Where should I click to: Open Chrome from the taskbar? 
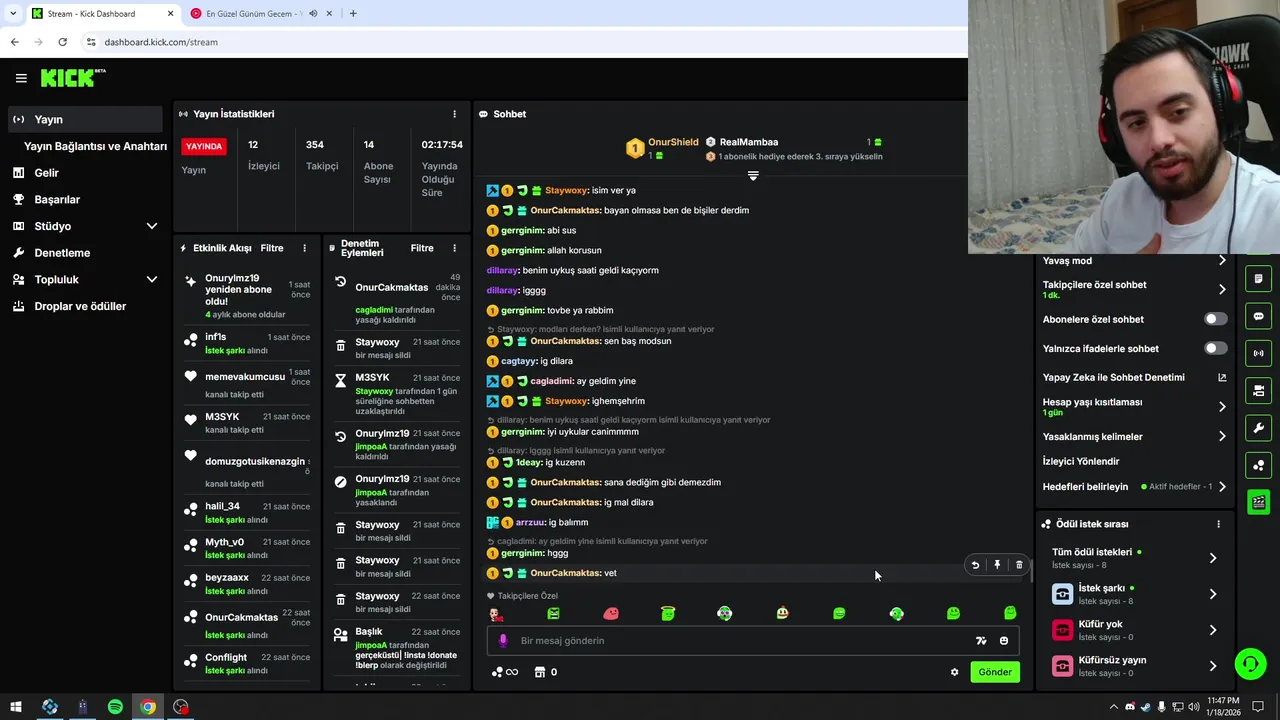148,707
